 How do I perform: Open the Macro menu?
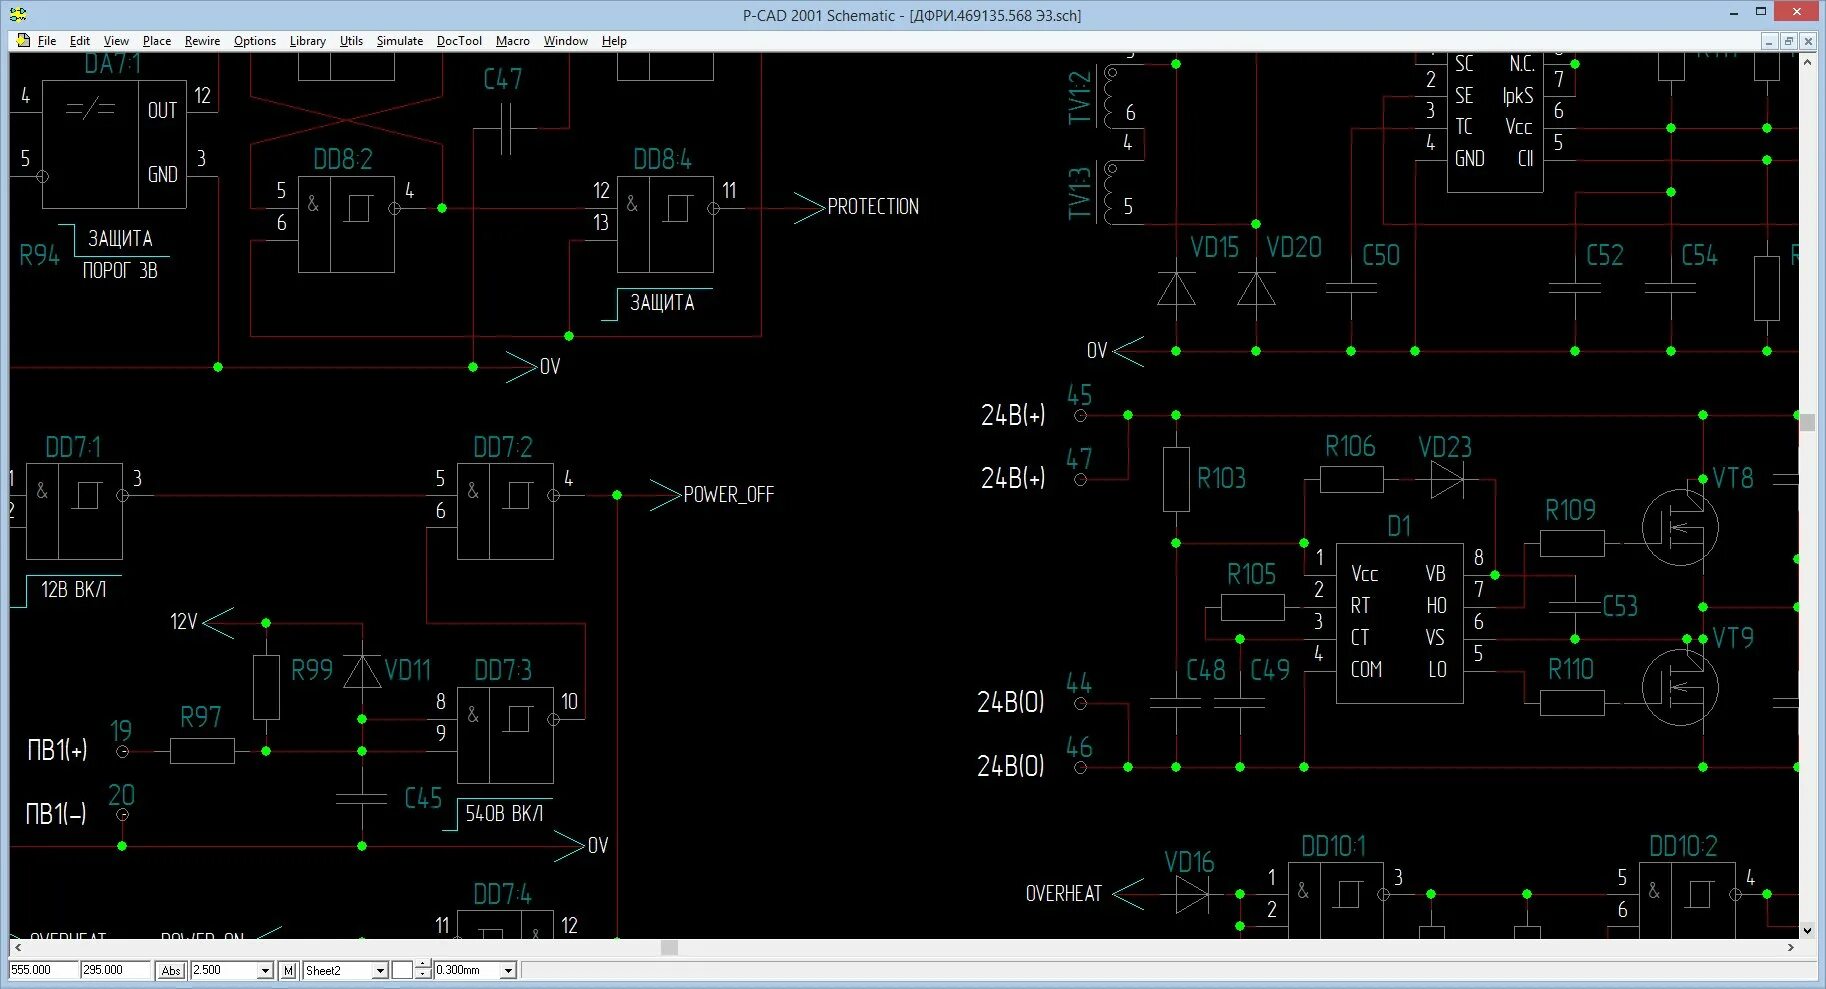(513, 41)
